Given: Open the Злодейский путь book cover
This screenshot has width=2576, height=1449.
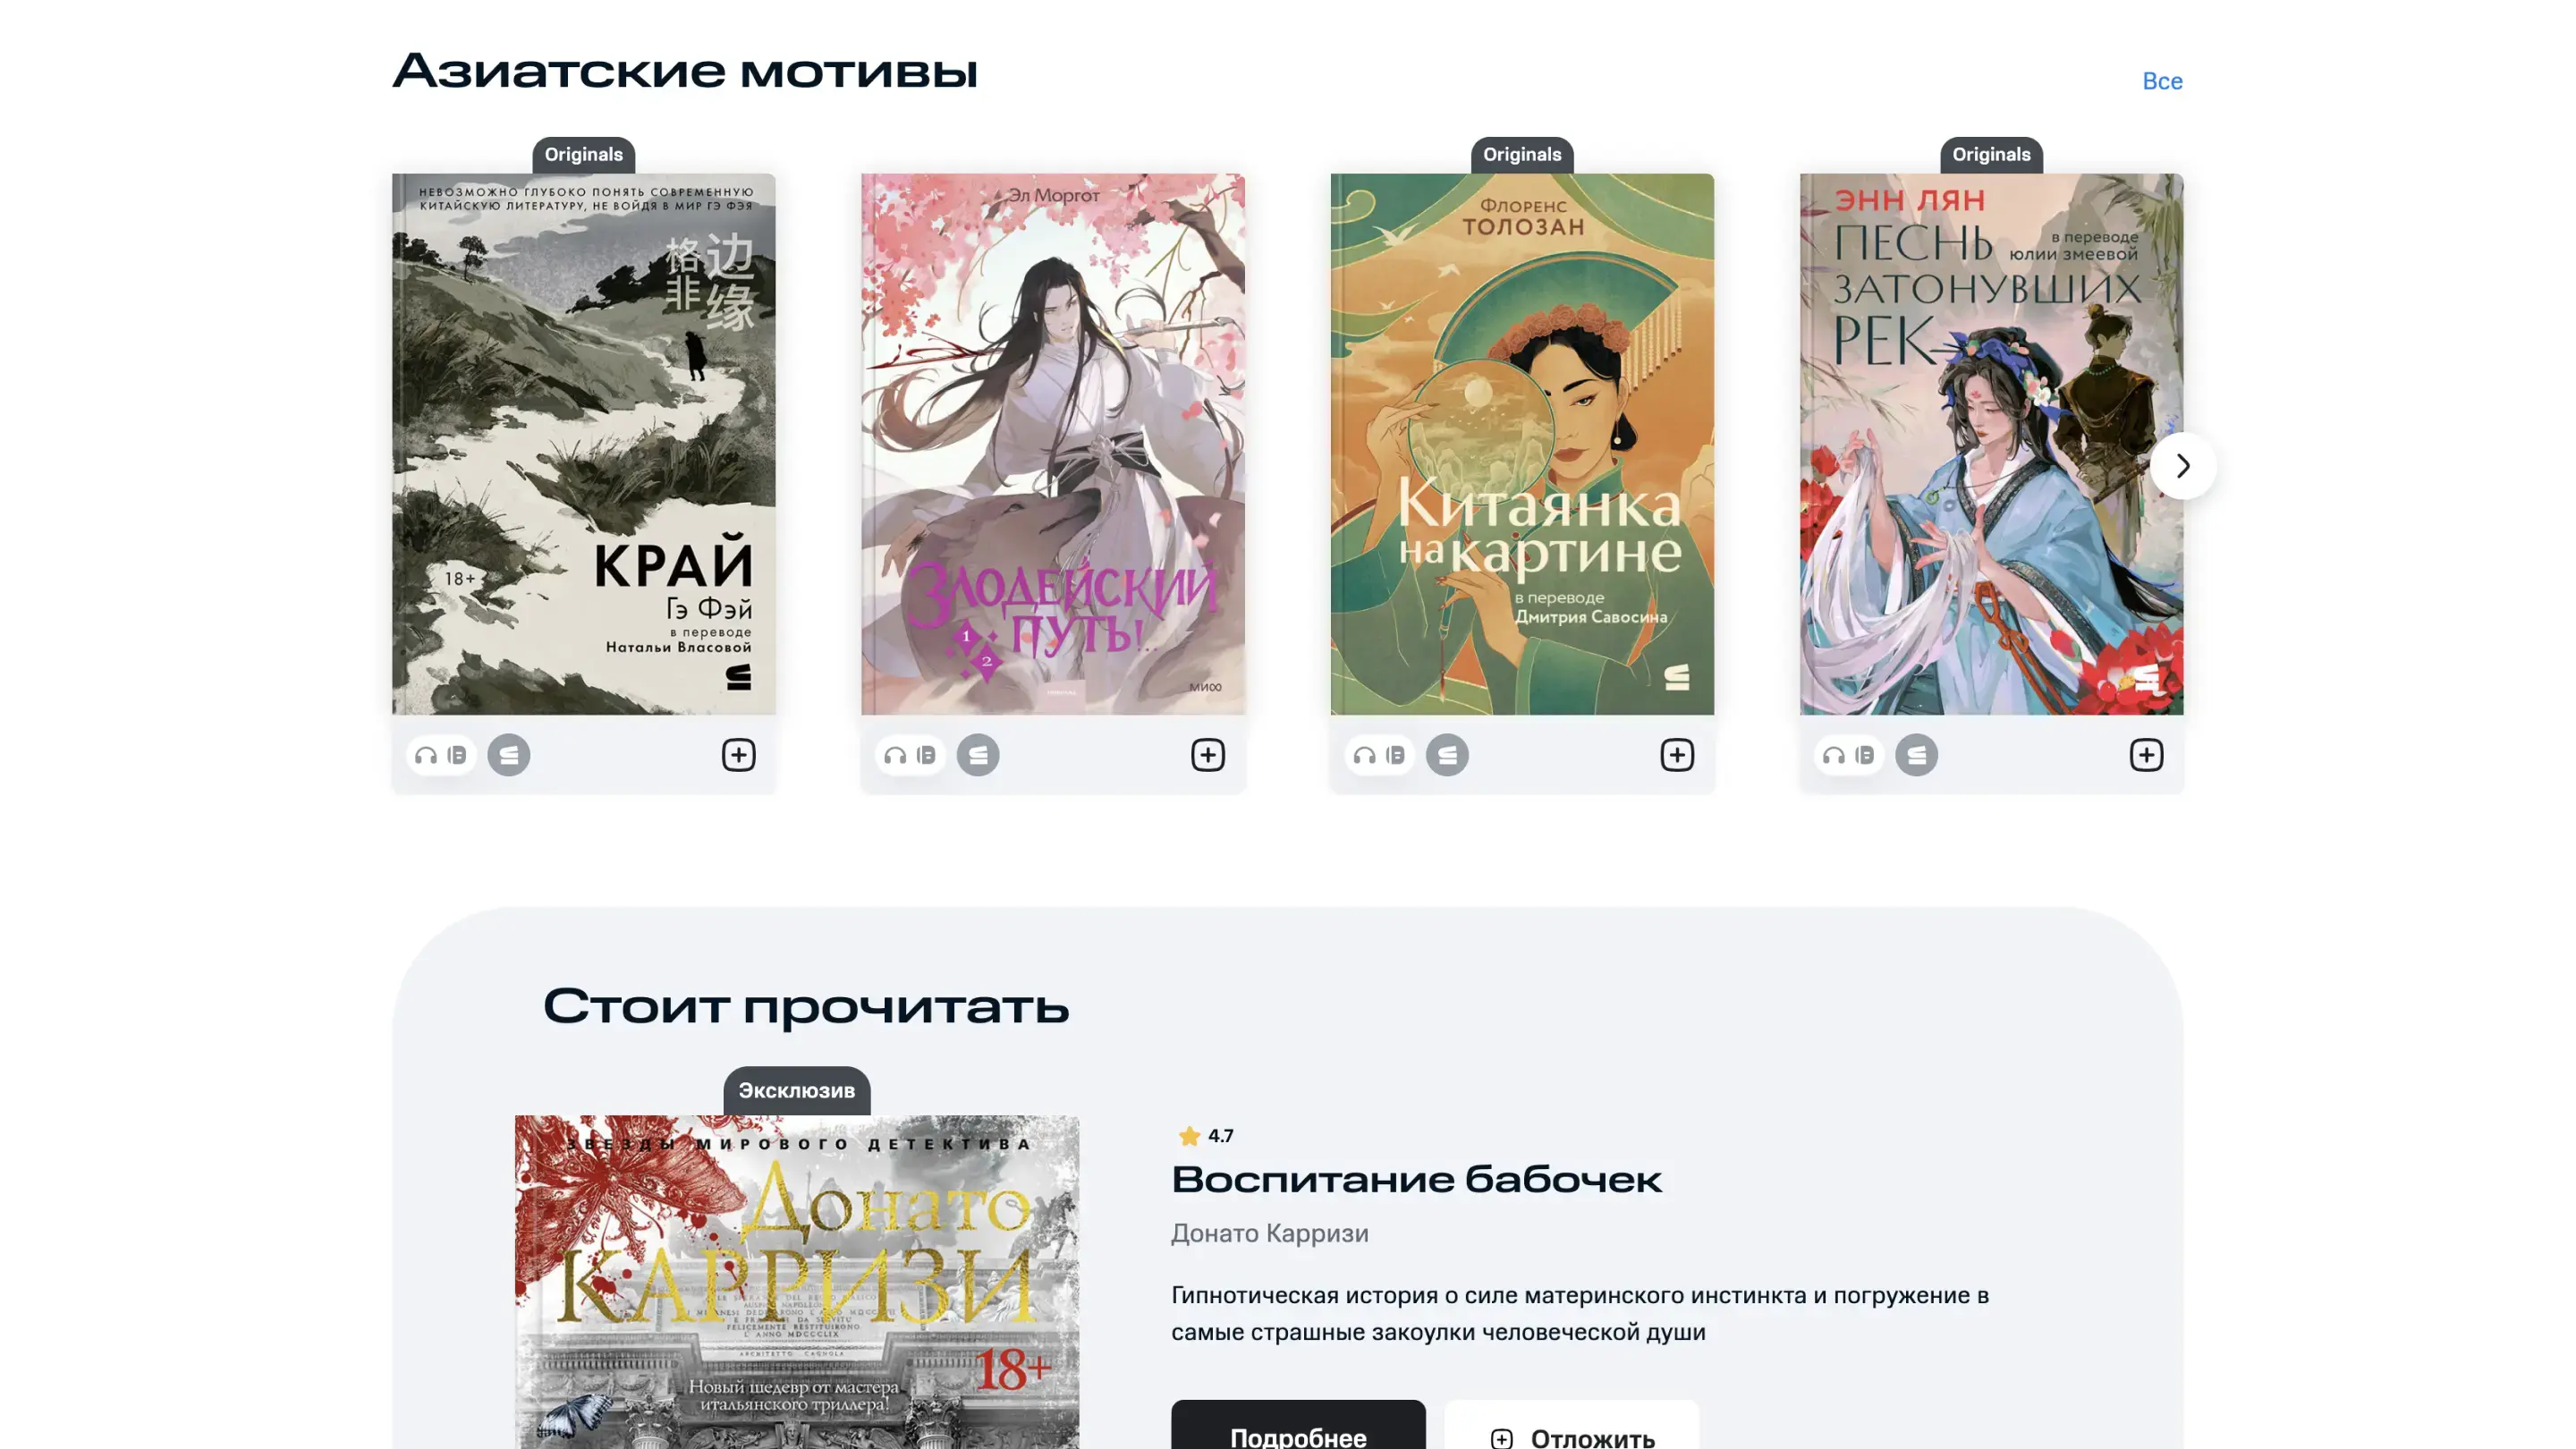Looking at the screenshot, I should point(1053,444).
